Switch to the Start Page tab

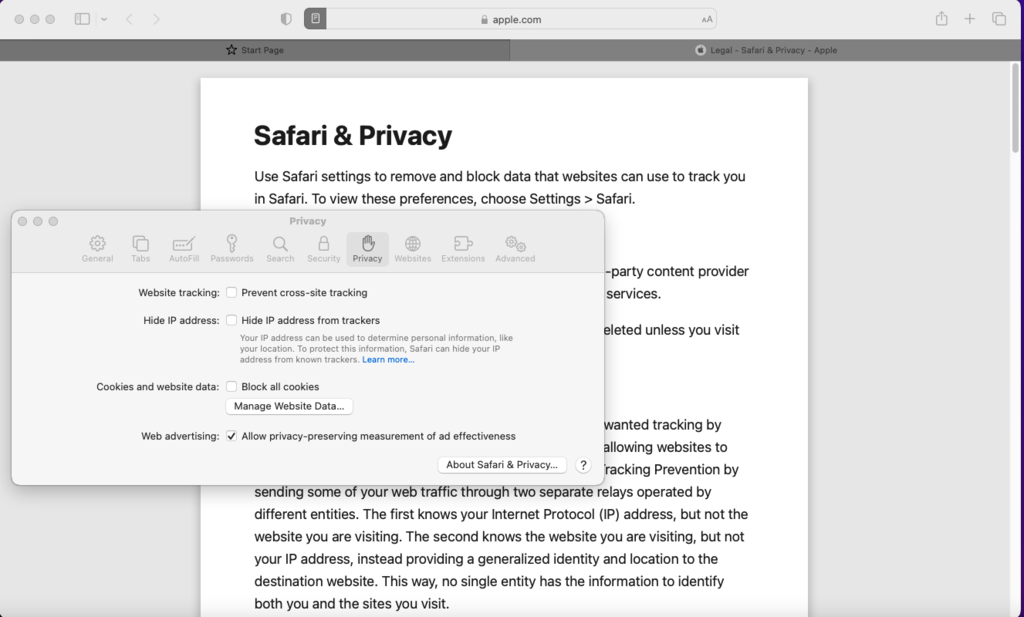tap(255, 50)
